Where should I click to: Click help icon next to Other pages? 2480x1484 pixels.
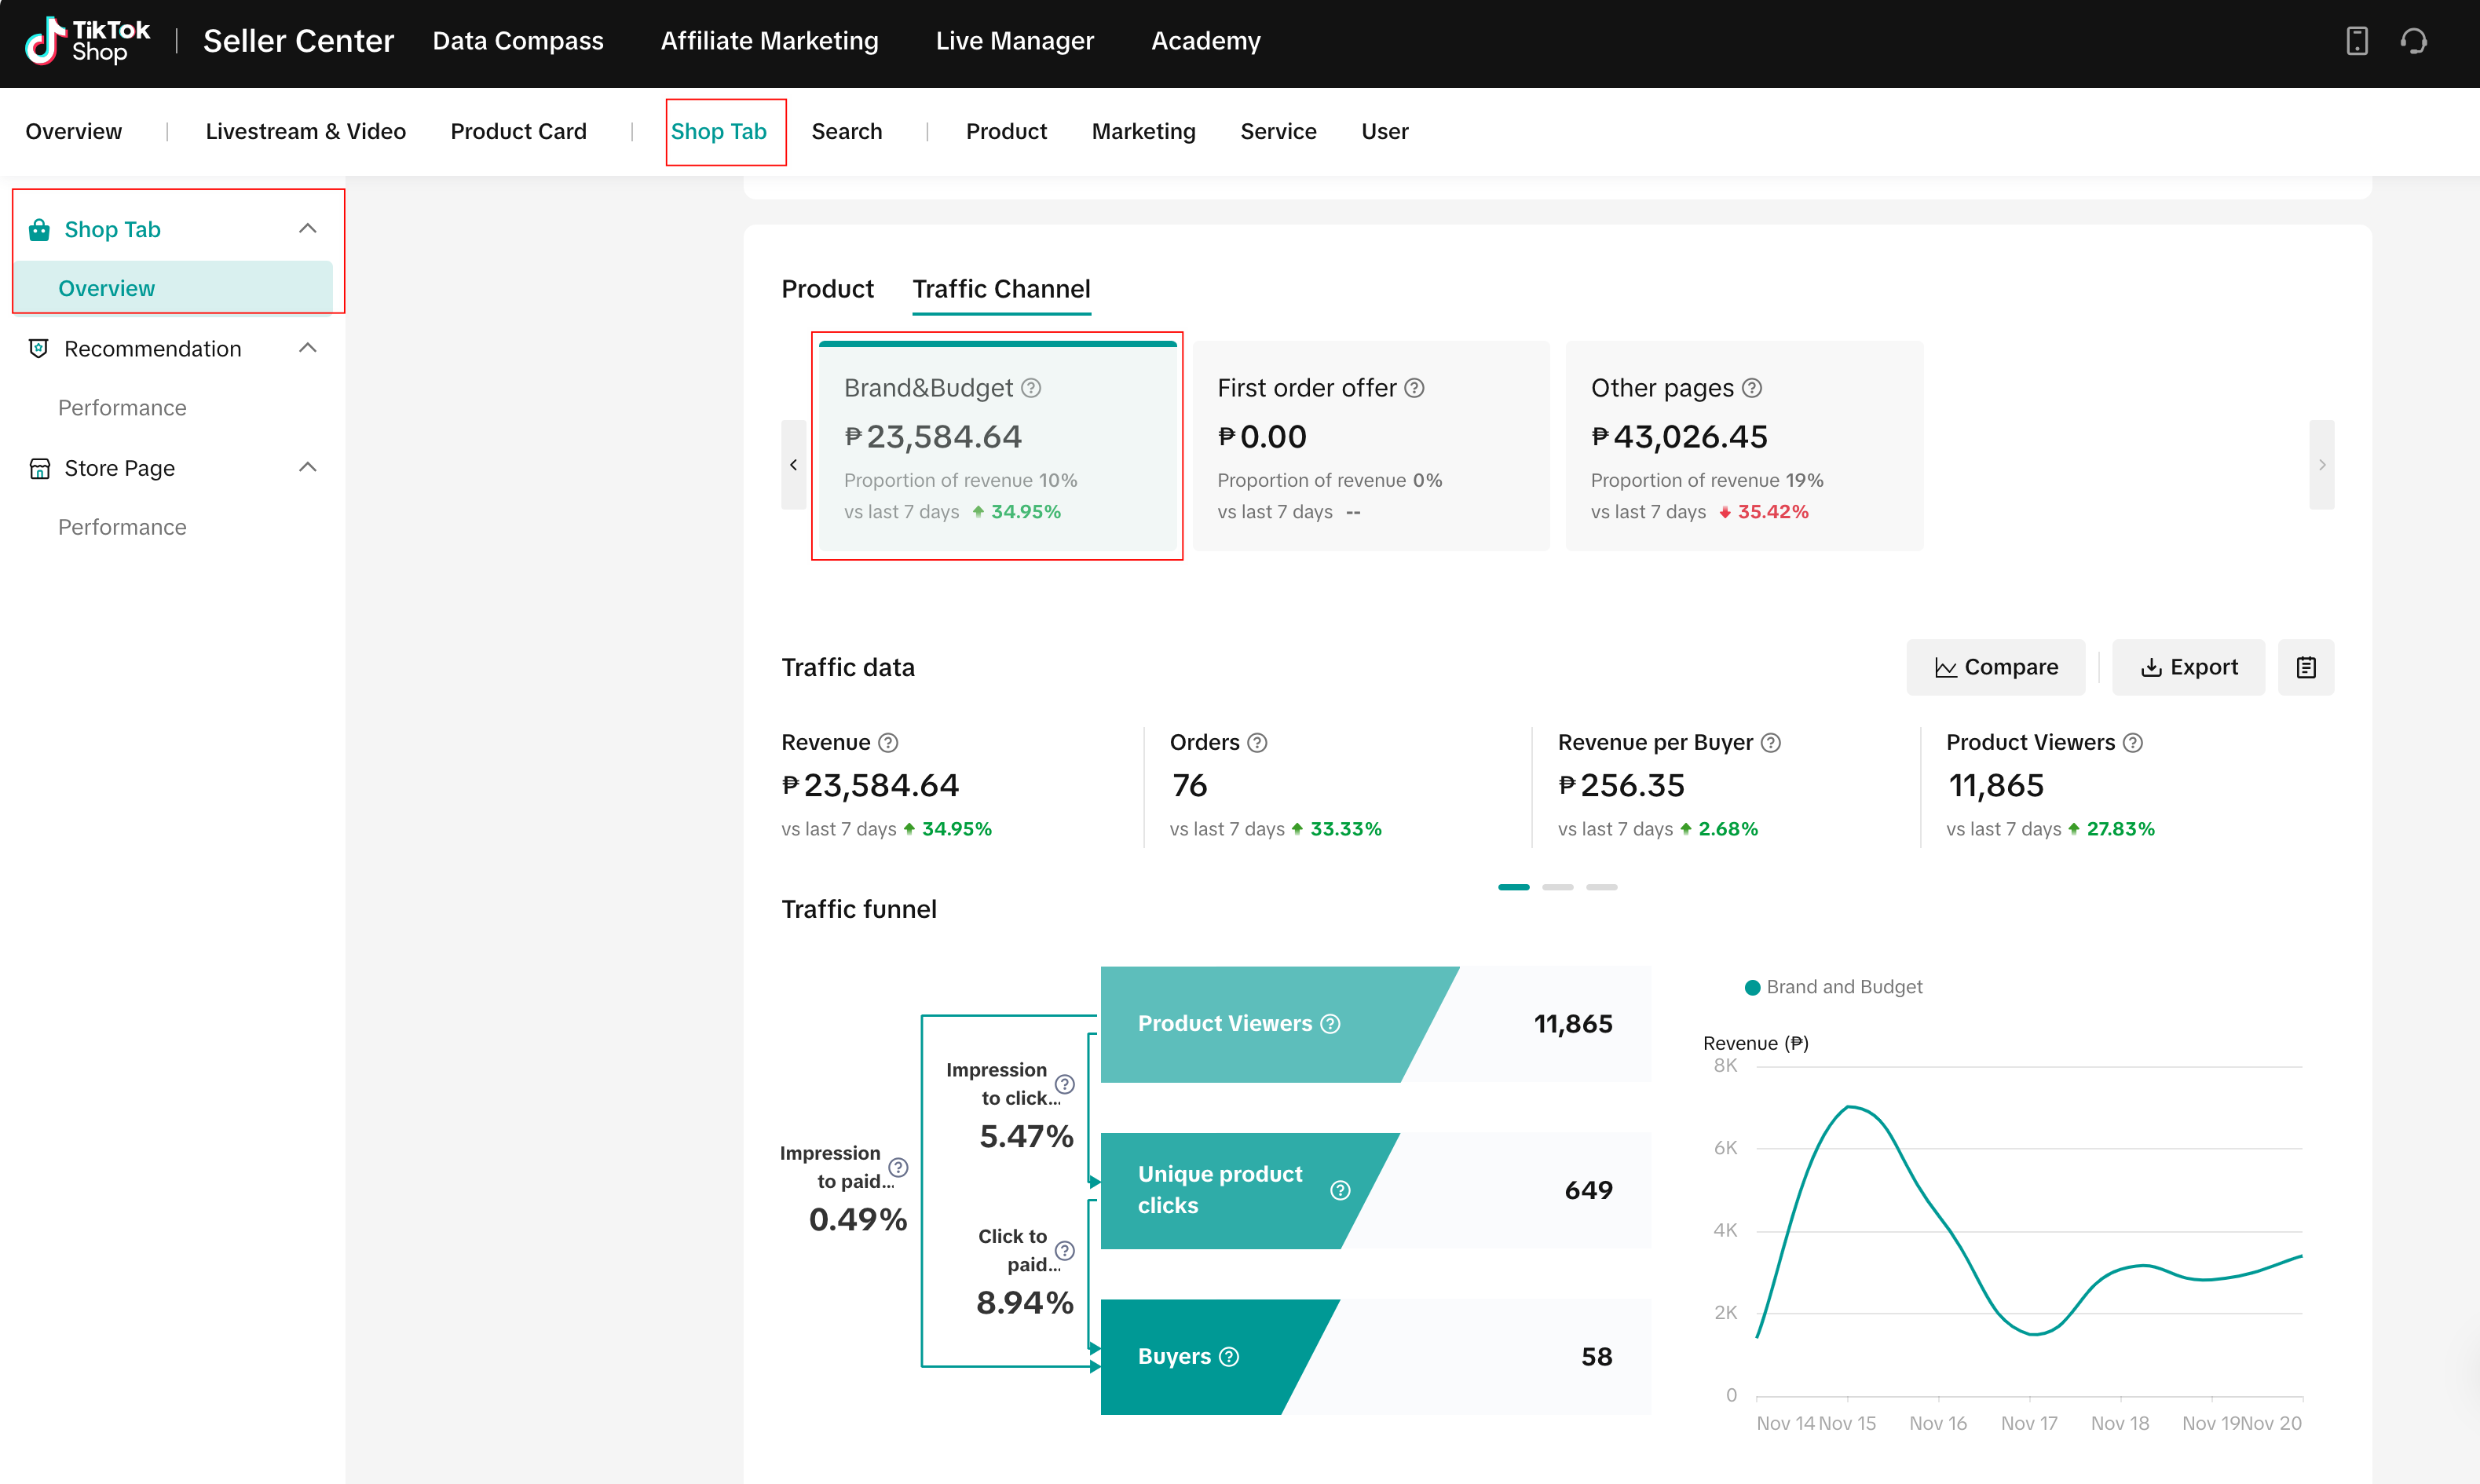click(x=1752, y=388)
